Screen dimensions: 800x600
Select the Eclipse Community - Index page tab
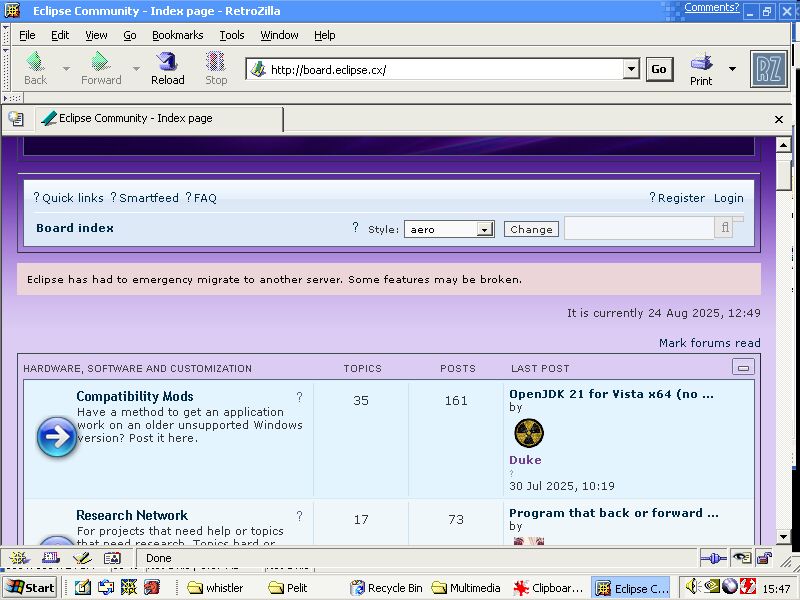click(x=160, y=119)
